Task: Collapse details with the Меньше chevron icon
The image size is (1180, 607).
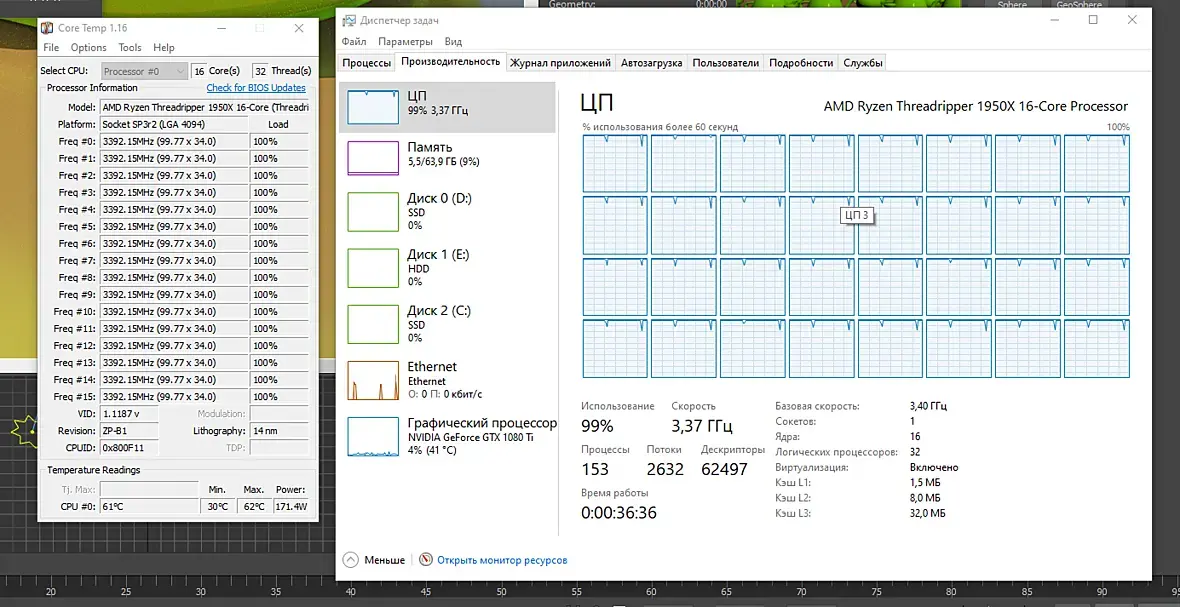Action: tap(351, 560)
